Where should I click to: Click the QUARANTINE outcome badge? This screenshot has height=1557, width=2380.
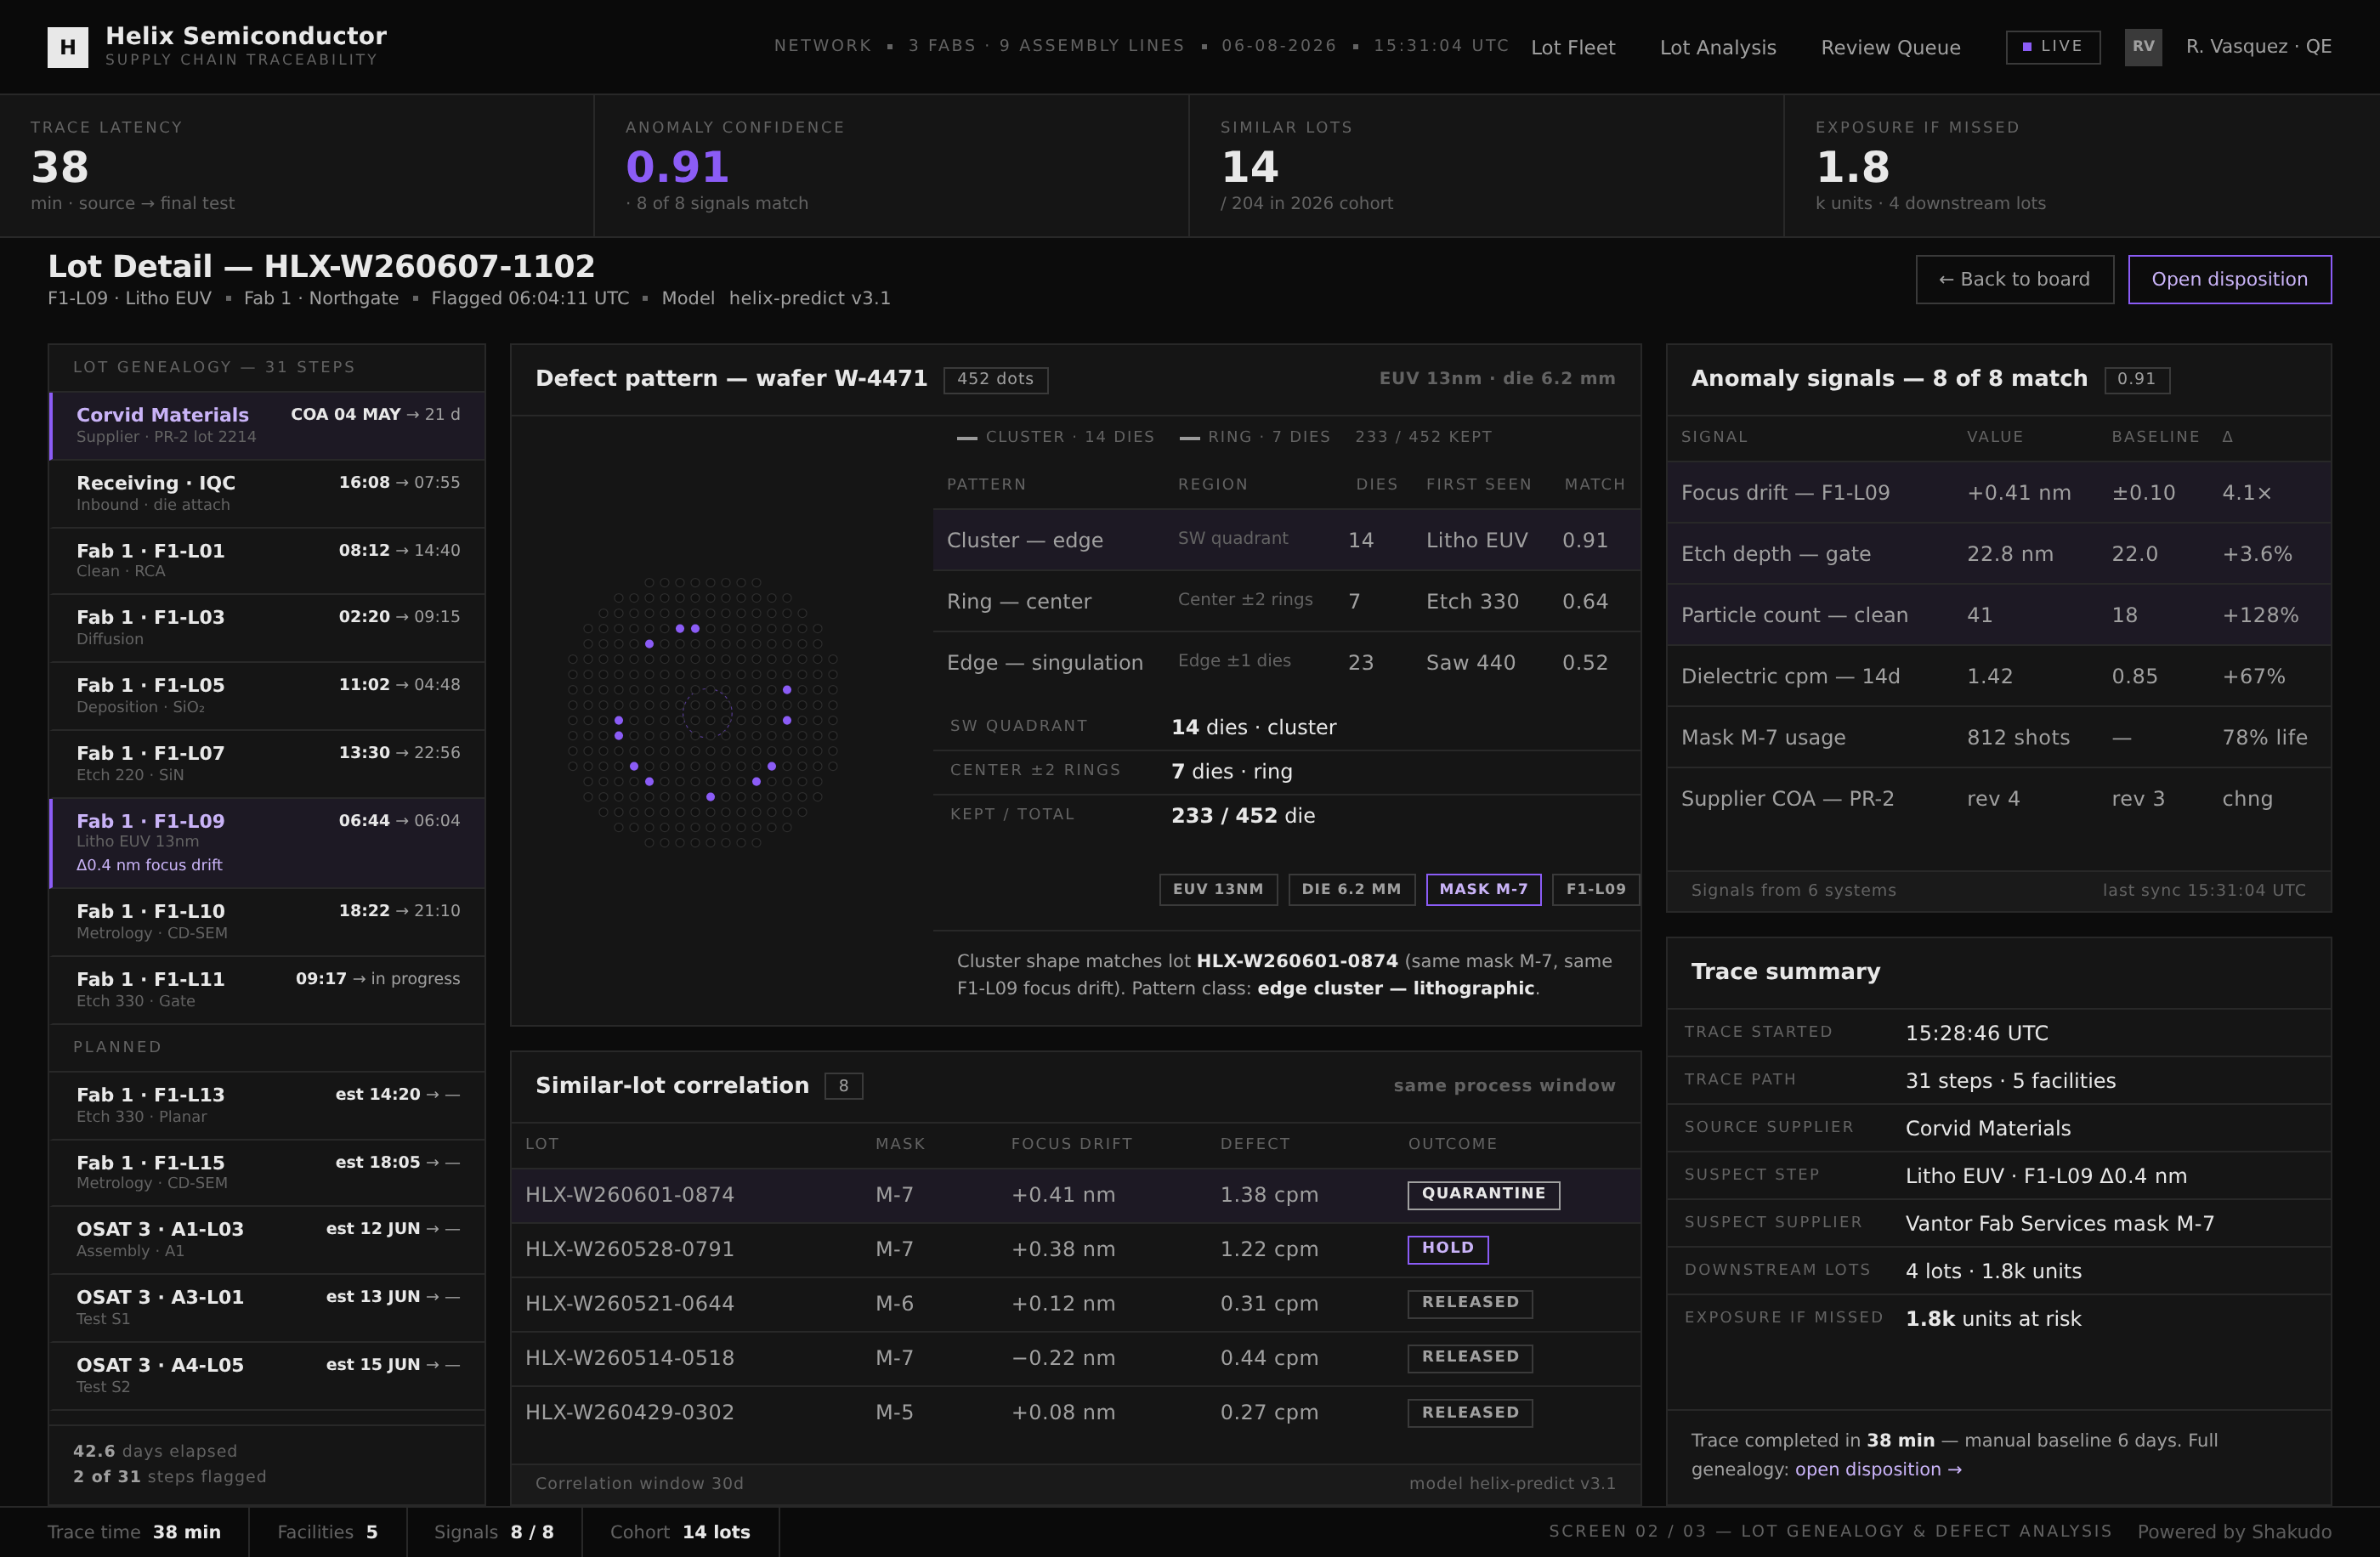[1483, 1194]
